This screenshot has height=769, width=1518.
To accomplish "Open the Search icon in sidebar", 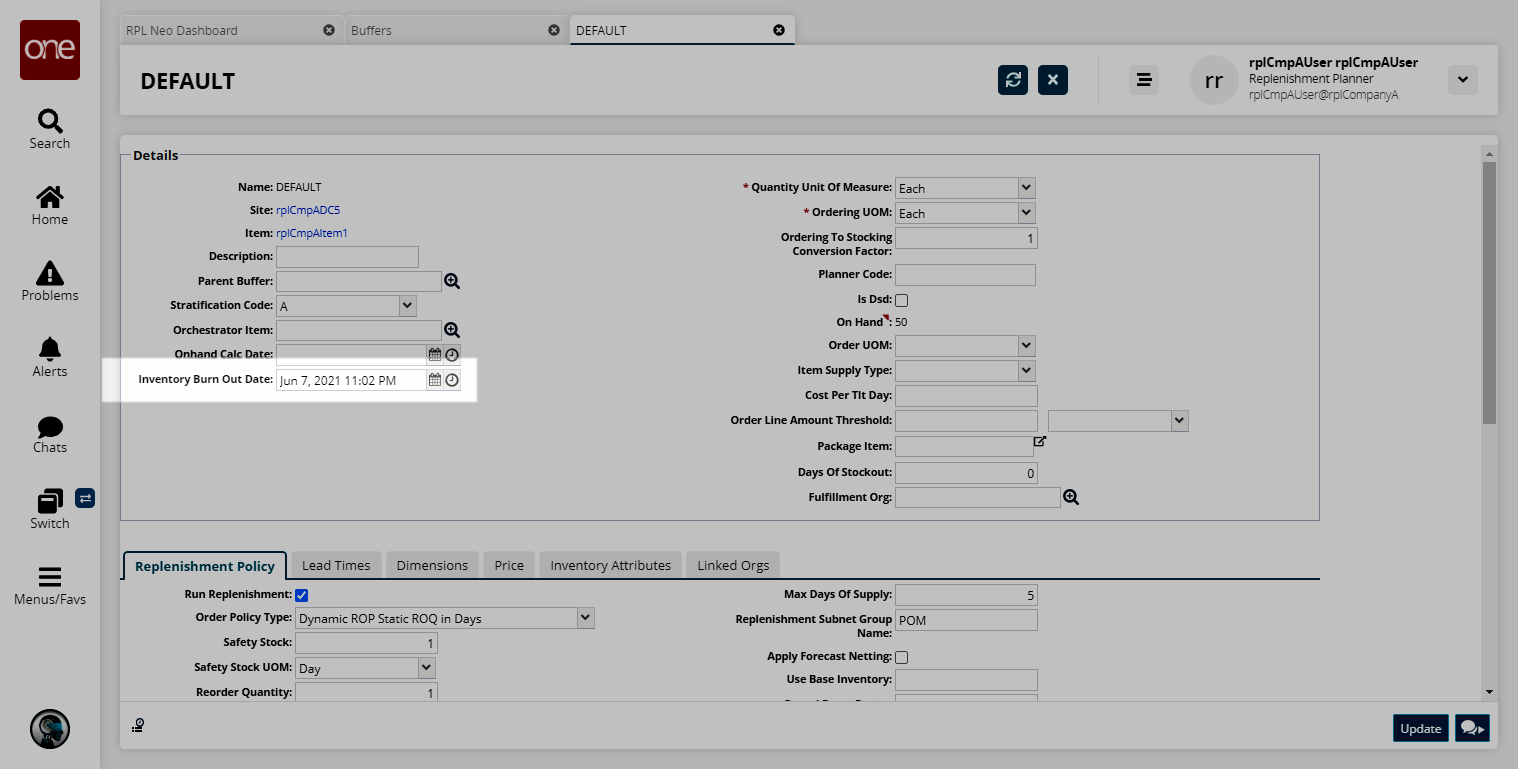I will [x=49, y=122].
